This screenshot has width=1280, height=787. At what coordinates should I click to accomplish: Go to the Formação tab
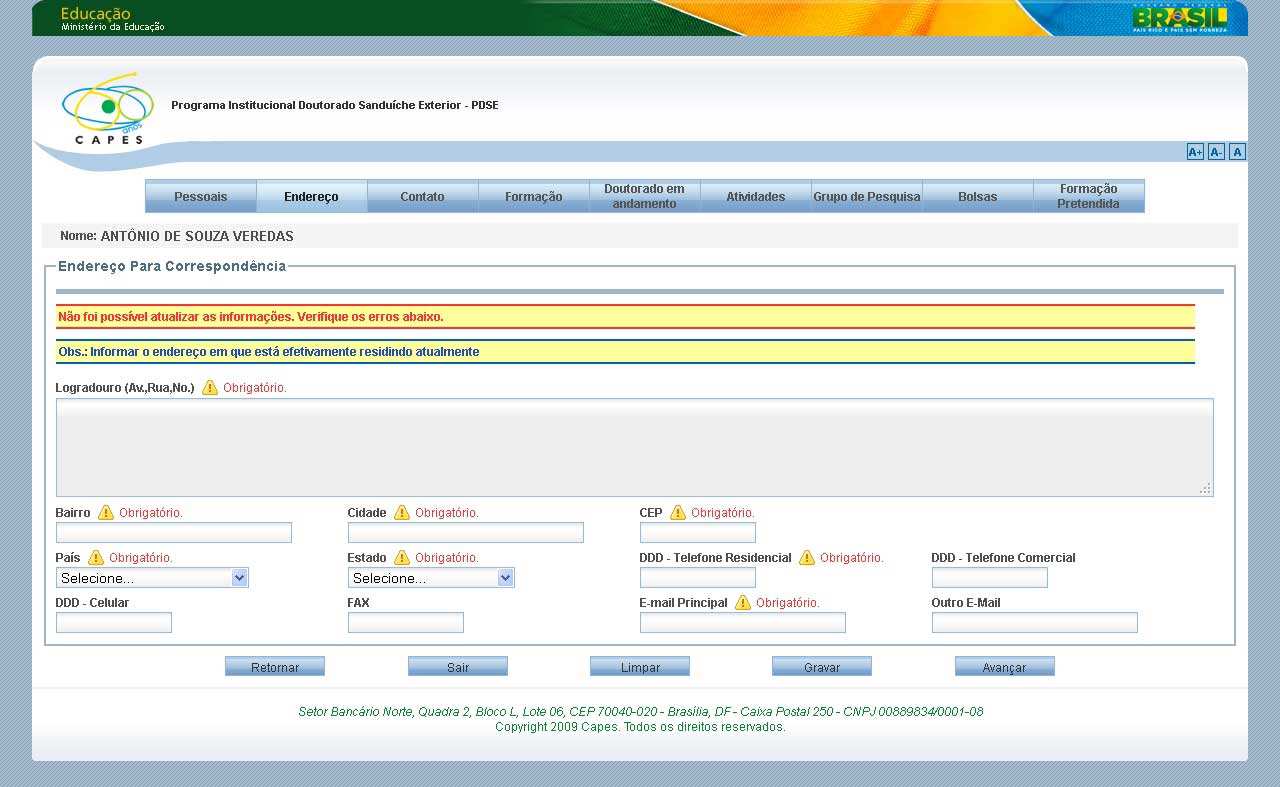coord(533,196)
